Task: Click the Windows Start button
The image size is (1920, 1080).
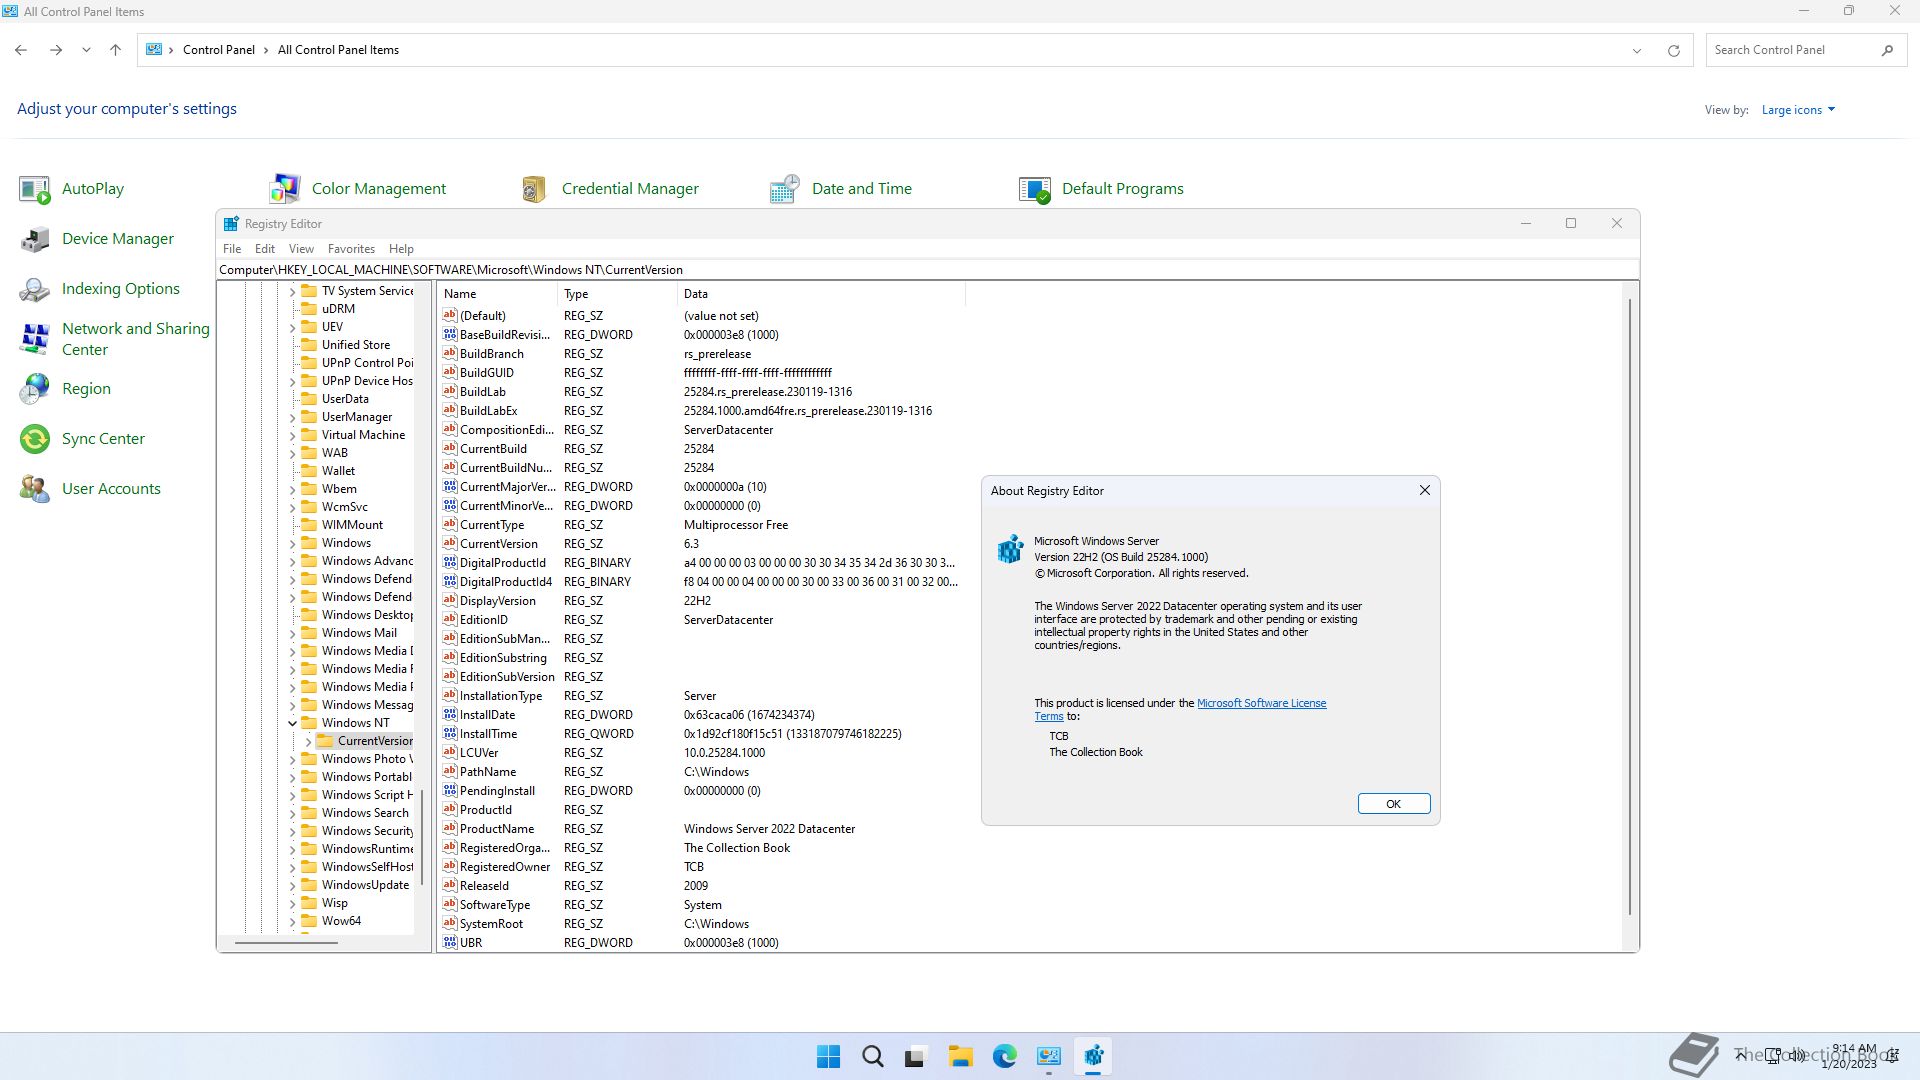Action: point(828,1056)
